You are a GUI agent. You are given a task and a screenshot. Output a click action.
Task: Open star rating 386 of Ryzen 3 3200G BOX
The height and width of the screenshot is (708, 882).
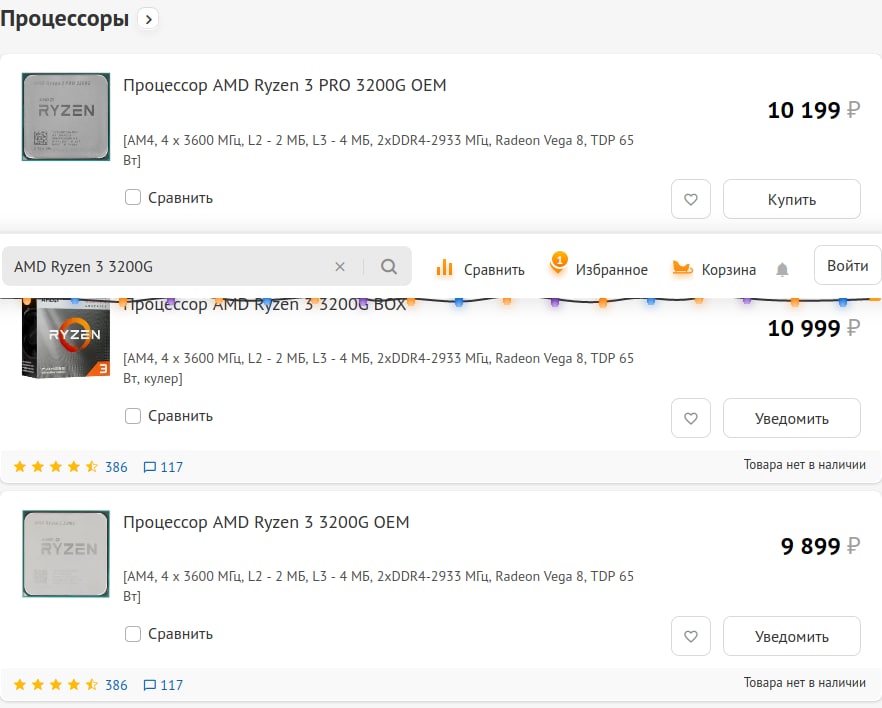coord(71,467)
